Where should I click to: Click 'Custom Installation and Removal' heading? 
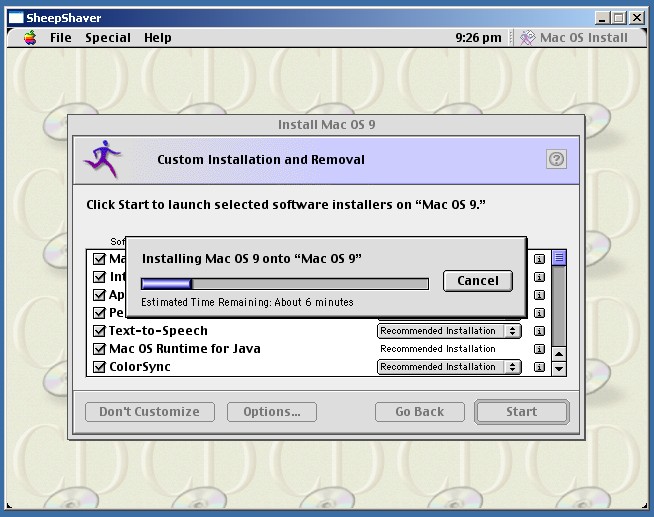(261, 159)
